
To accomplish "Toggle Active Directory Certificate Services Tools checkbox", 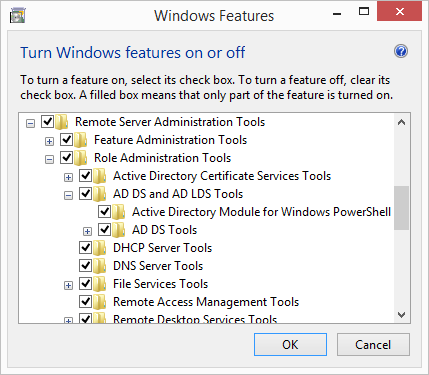I will pos(85,175).
